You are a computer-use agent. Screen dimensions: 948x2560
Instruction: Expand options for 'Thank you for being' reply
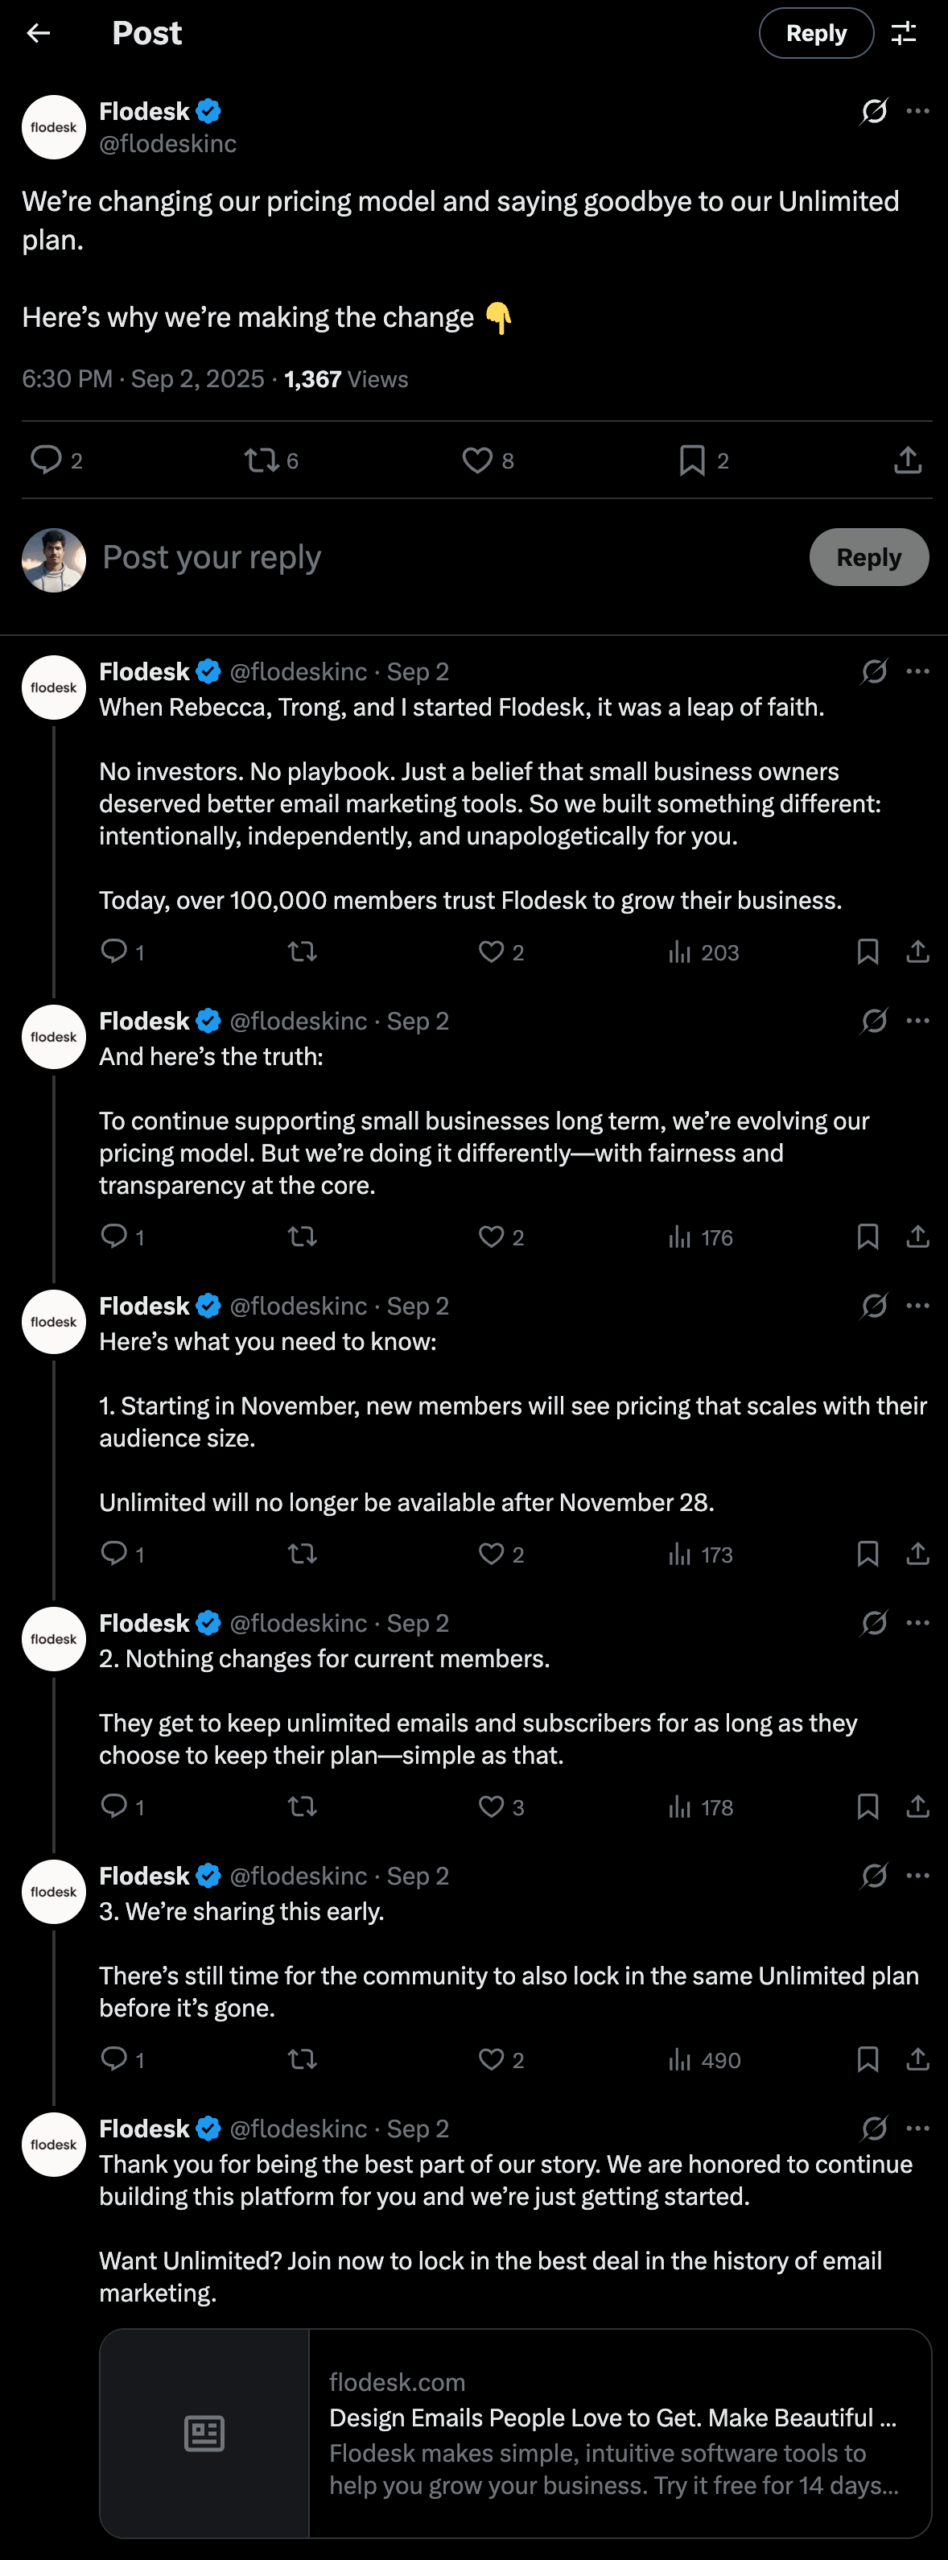point(918,2129)
